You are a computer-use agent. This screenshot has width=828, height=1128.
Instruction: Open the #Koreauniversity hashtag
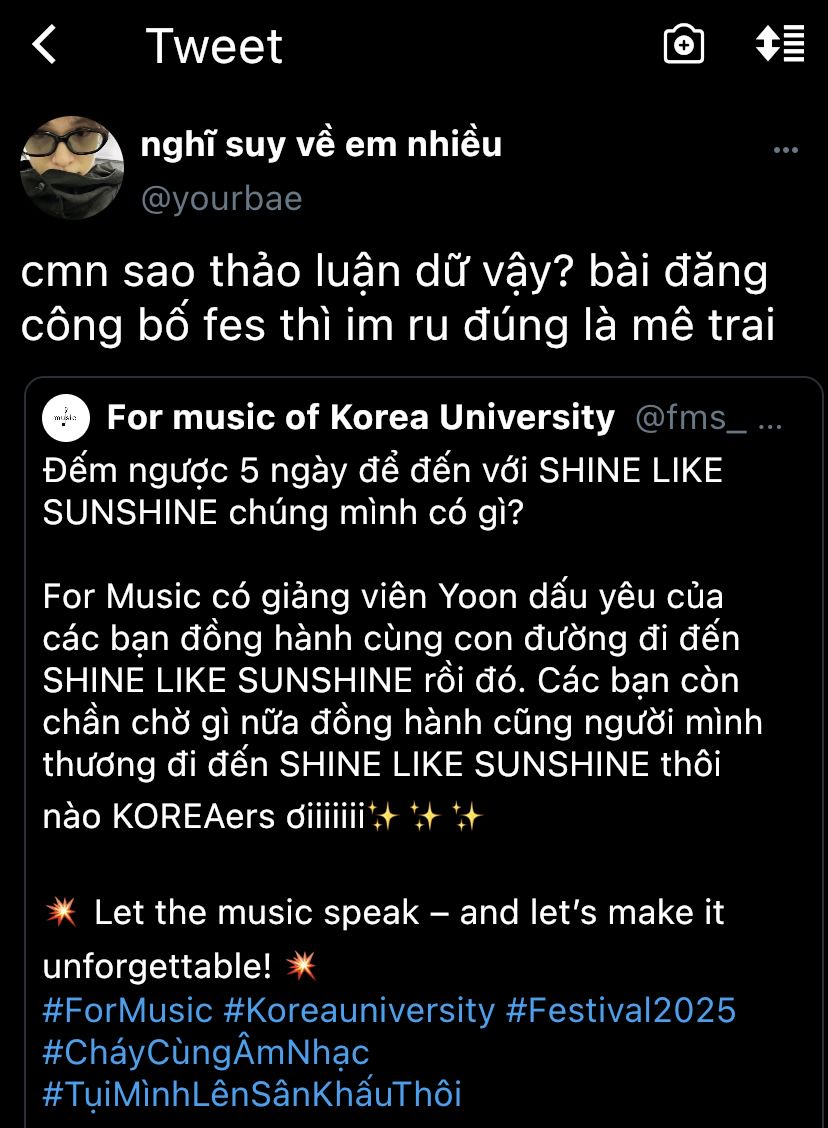(x=359, y=1010)
